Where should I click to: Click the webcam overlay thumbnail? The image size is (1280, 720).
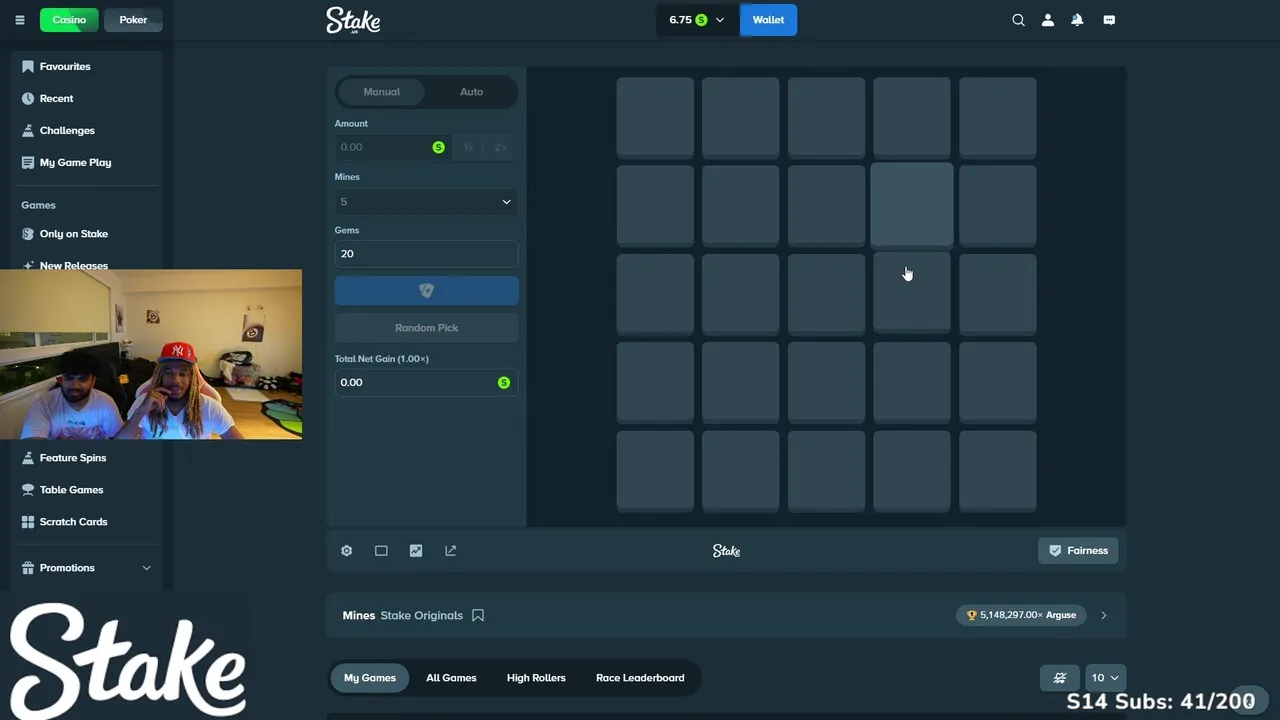pyautogui.click(x=151, y=354)
